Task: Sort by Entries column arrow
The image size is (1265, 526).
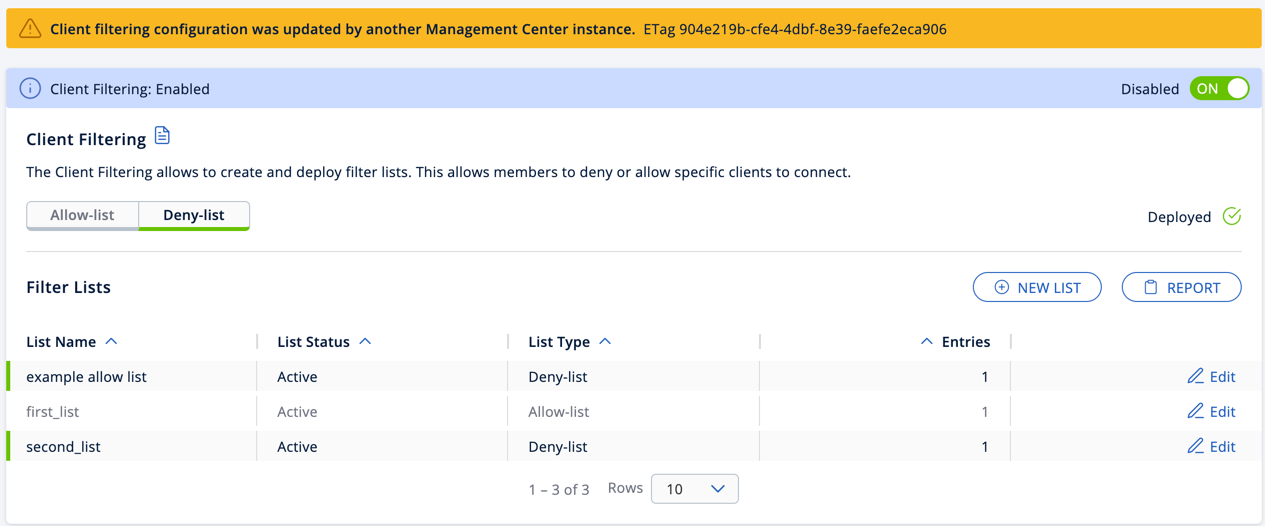Action: tap(927, 342)
